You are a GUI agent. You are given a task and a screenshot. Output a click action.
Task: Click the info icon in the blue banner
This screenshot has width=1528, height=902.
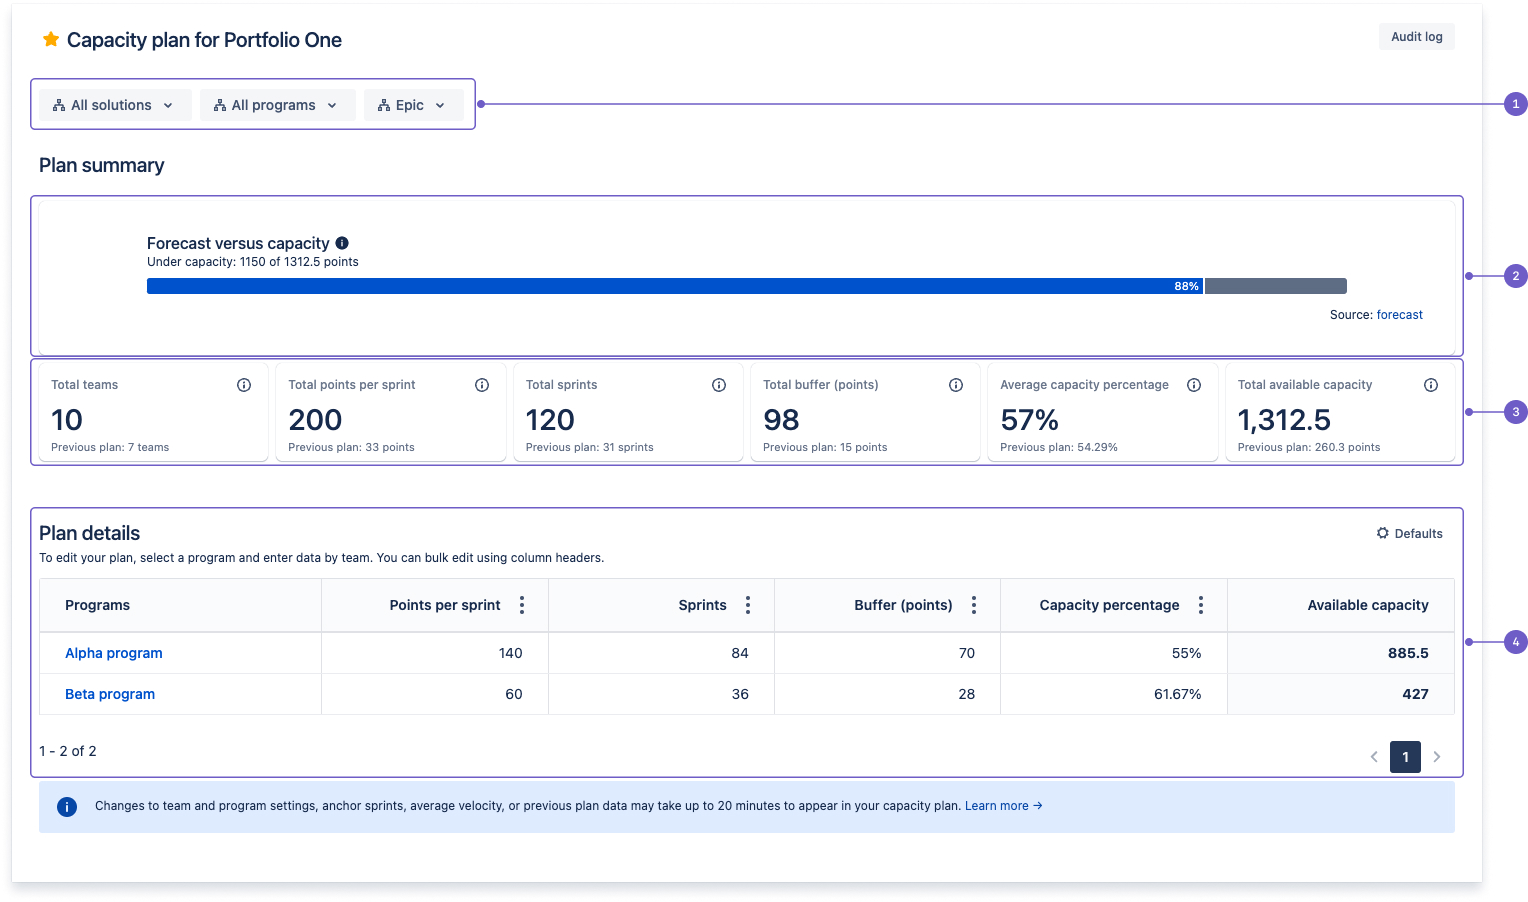tap(67, 806)
